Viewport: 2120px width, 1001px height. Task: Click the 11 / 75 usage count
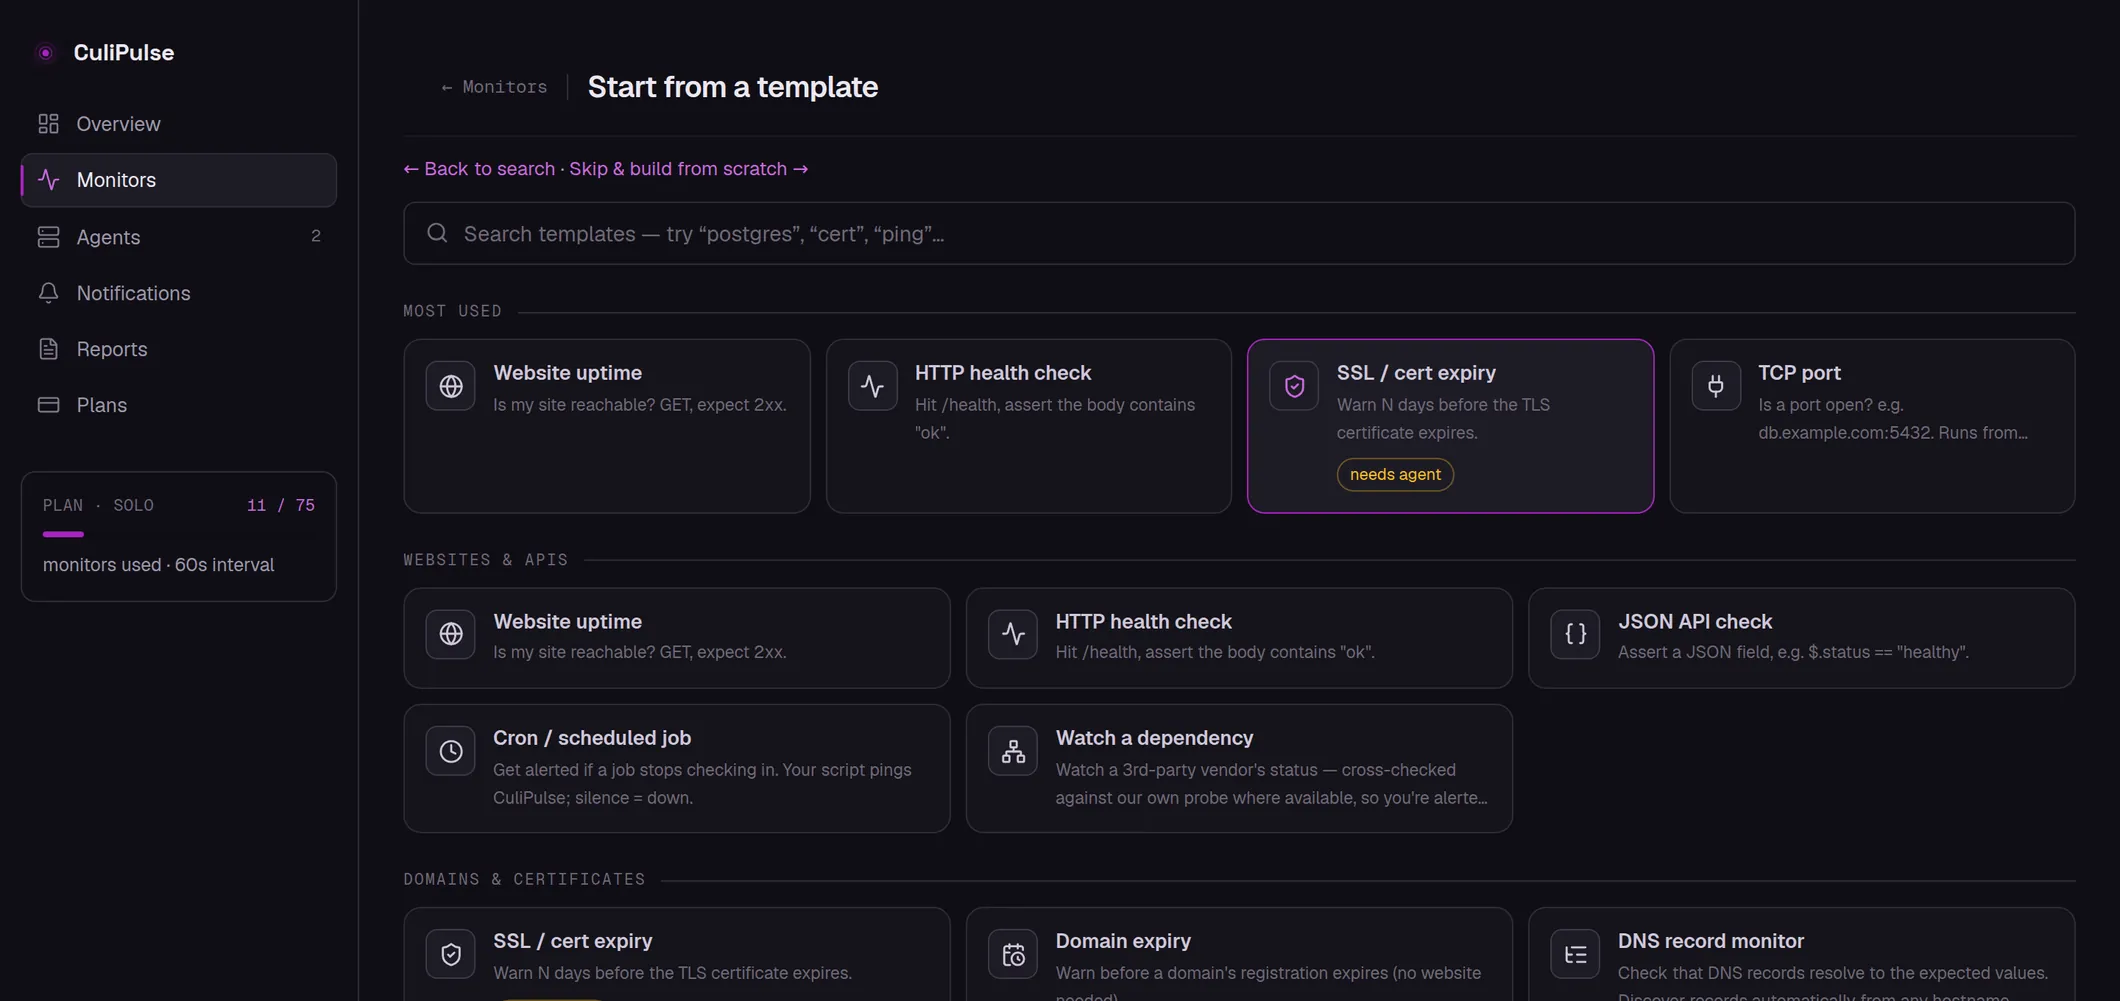(x=281, y=505)
